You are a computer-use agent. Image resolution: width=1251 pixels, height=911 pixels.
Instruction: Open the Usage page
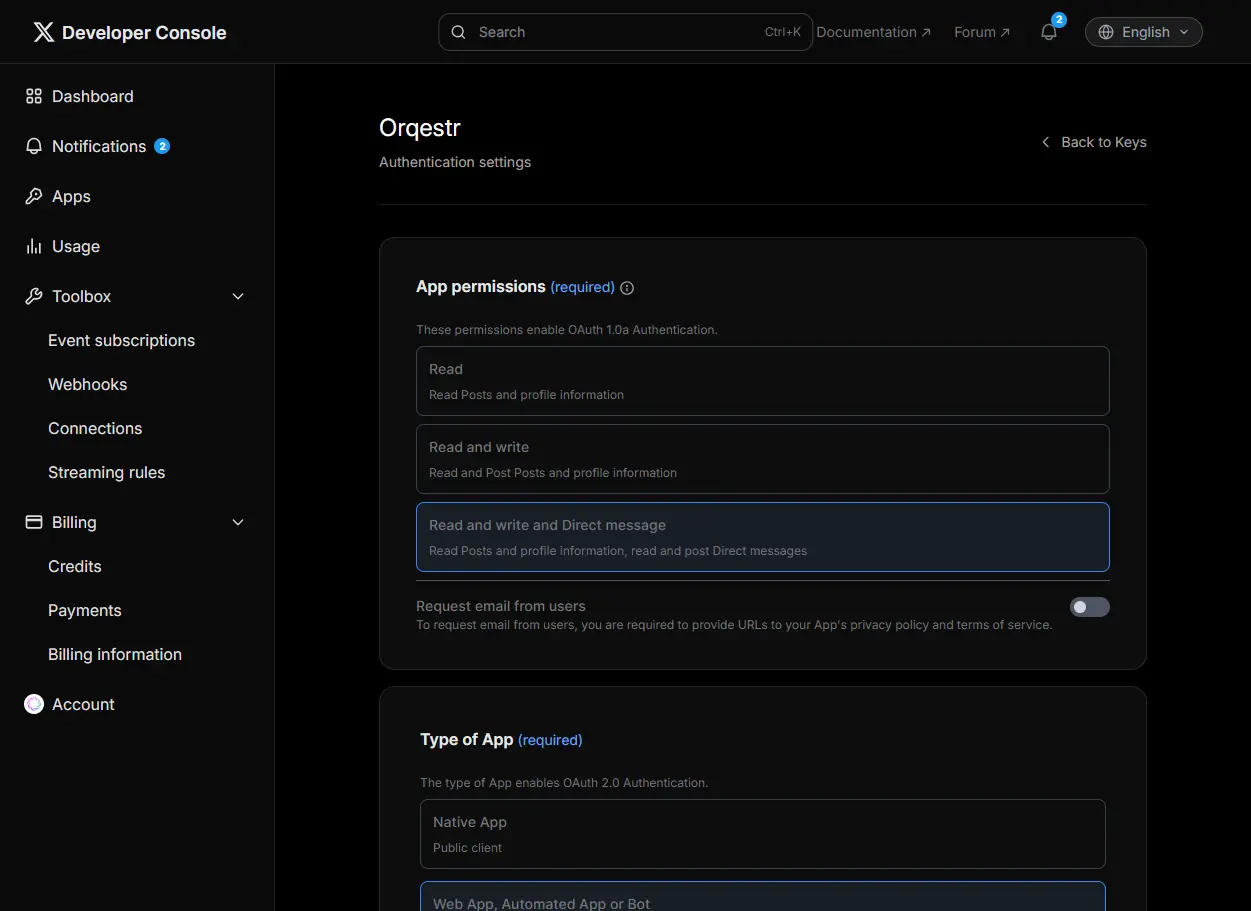pos(76,246)
